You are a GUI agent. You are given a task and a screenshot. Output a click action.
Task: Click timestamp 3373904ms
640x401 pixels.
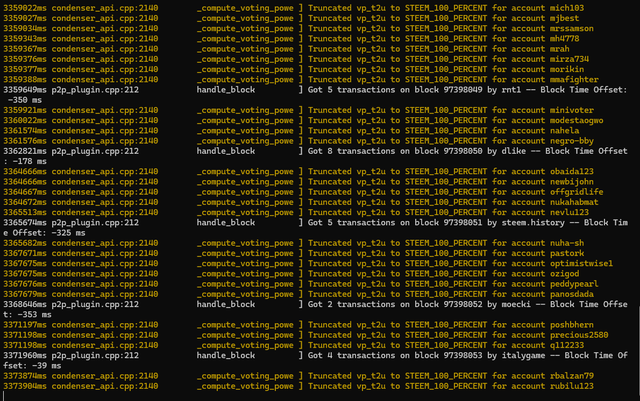24,385
